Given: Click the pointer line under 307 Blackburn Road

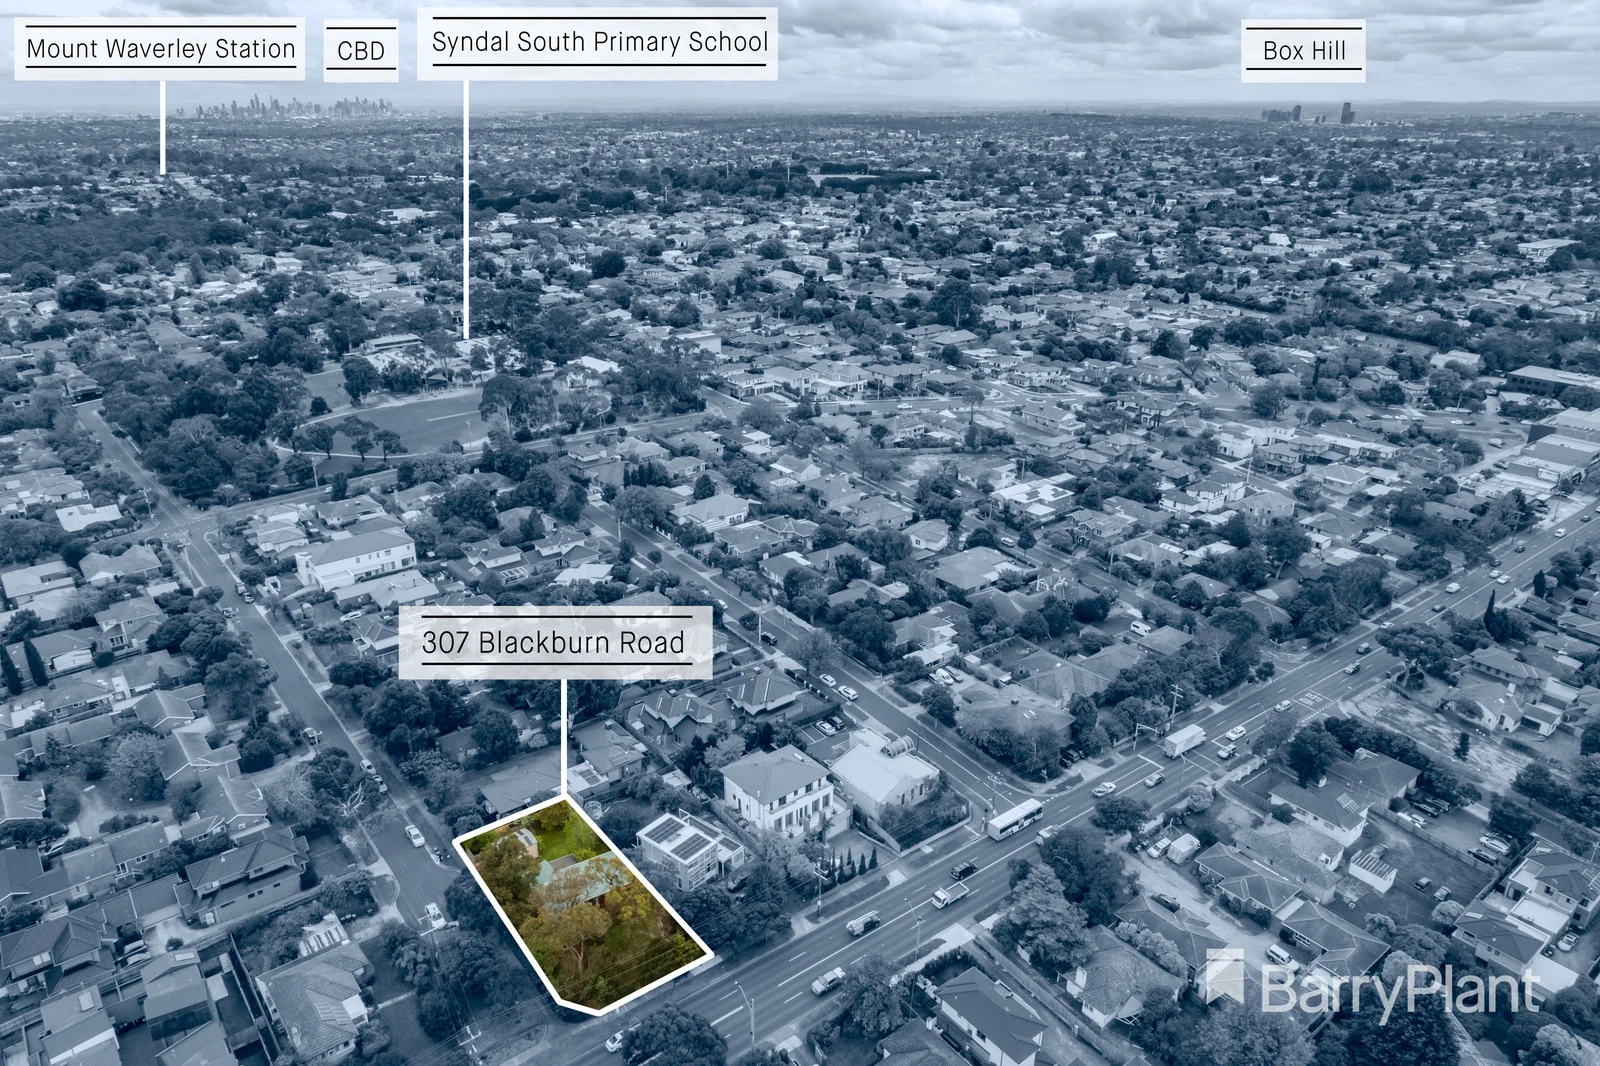Looking at the screenshot, I should tap(564, 737).
